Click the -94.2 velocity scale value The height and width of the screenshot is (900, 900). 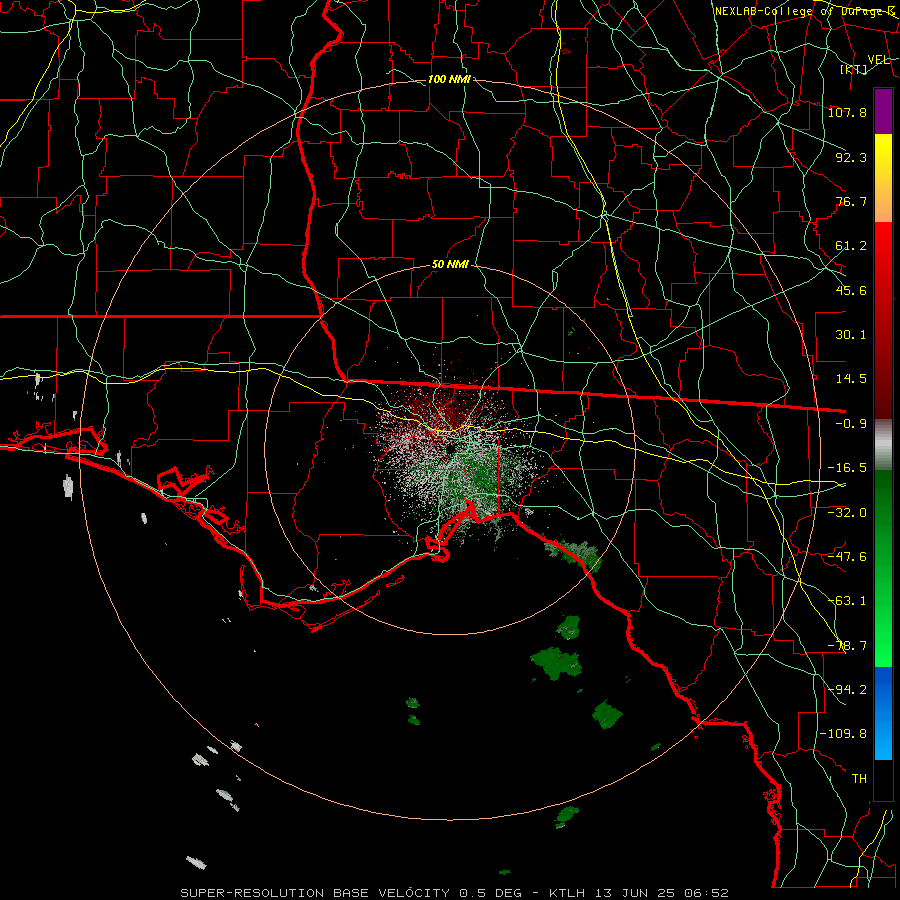point(847,689)
